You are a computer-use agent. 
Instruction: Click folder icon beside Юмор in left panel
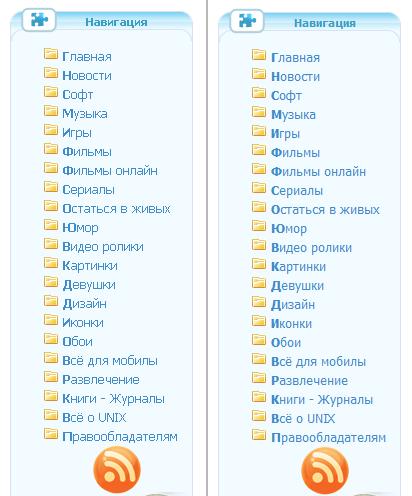click(51, 225)
